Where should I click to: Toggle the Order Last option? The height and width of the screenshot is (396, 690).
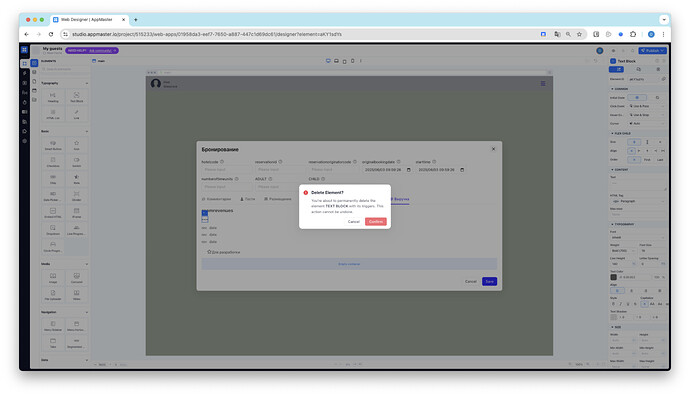(x=660, y=160)
